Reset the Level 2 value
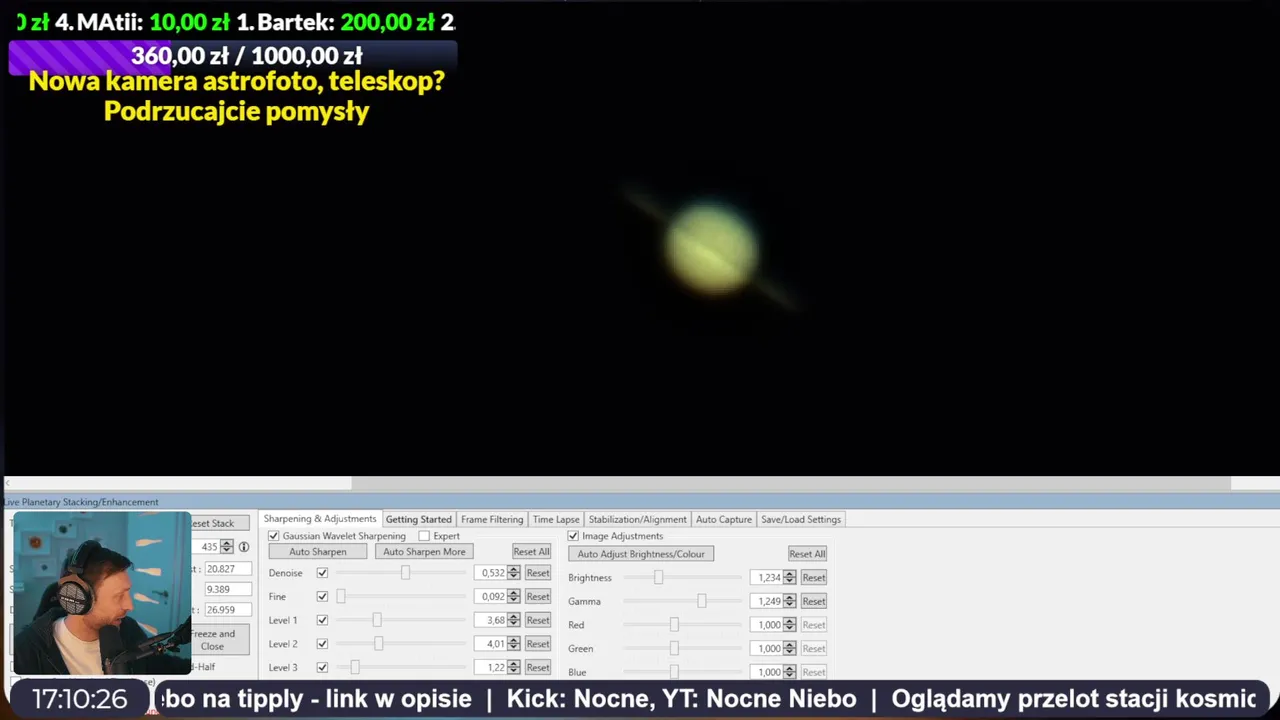Viewport: 1280px width, 720px height. click(x=538, y=644)
